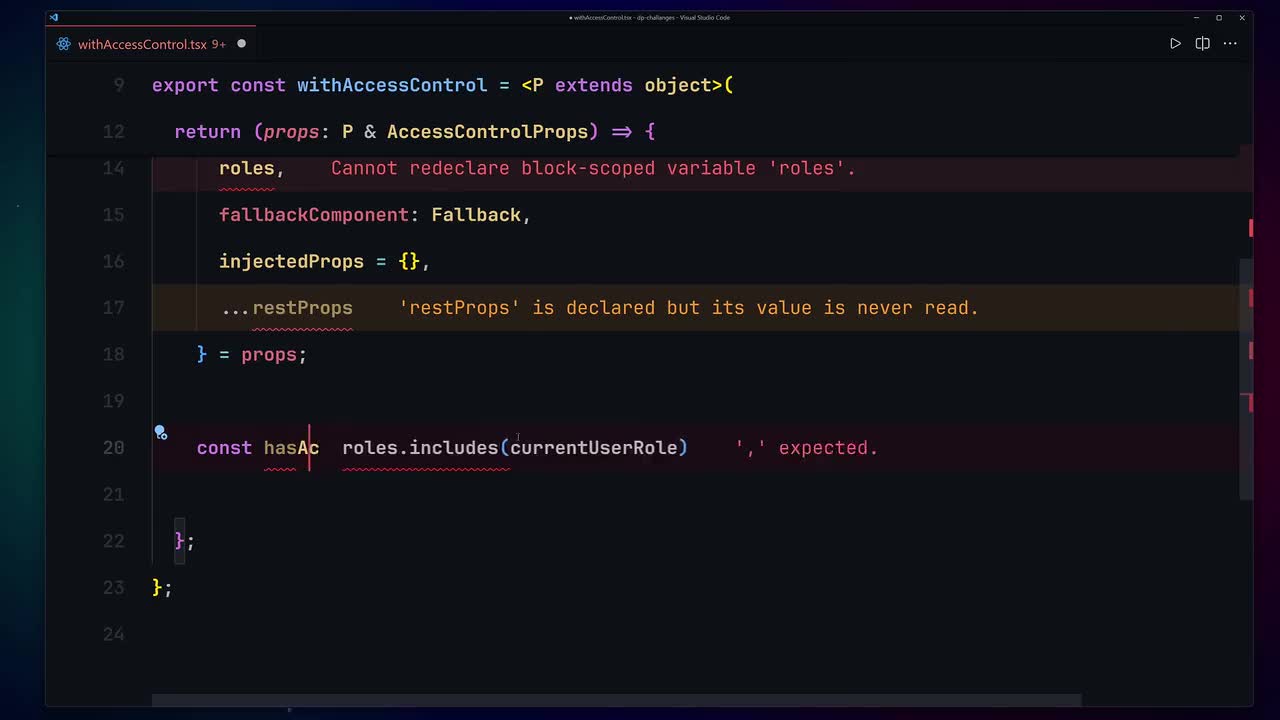Click the 'restProps is declared but never read' warning
Image resolution: width=1280 pixels, height=720 pixels.
click(x=688, y=308)
